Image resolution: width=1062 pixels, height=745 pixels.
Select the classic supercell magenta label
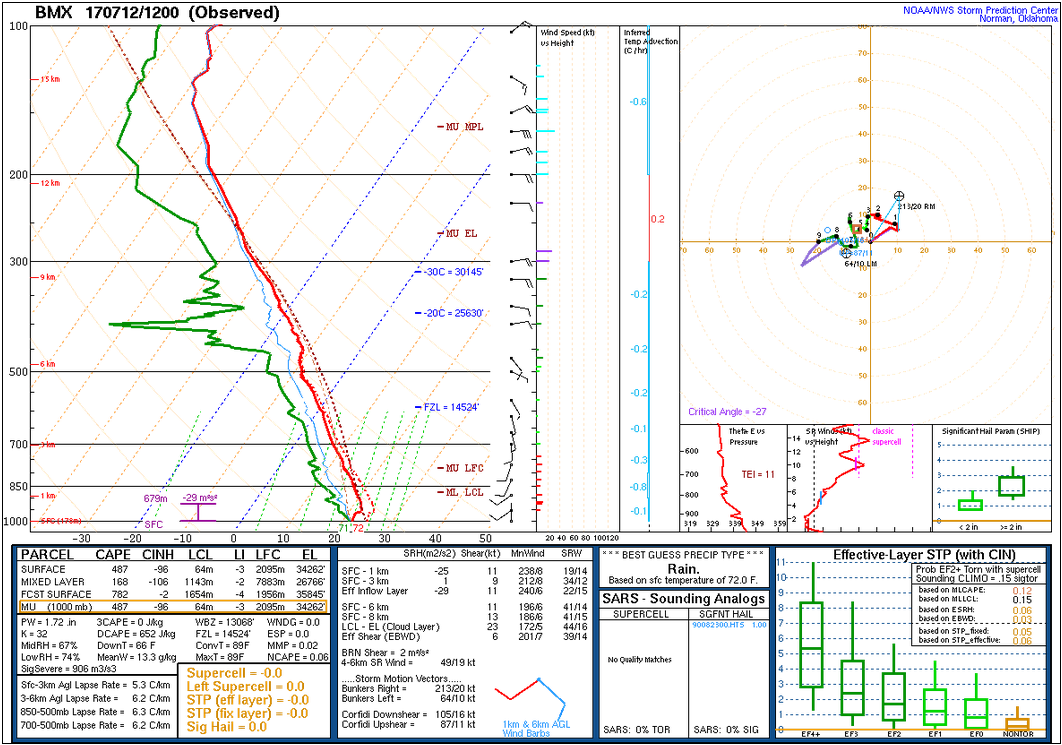pos(887,436)
